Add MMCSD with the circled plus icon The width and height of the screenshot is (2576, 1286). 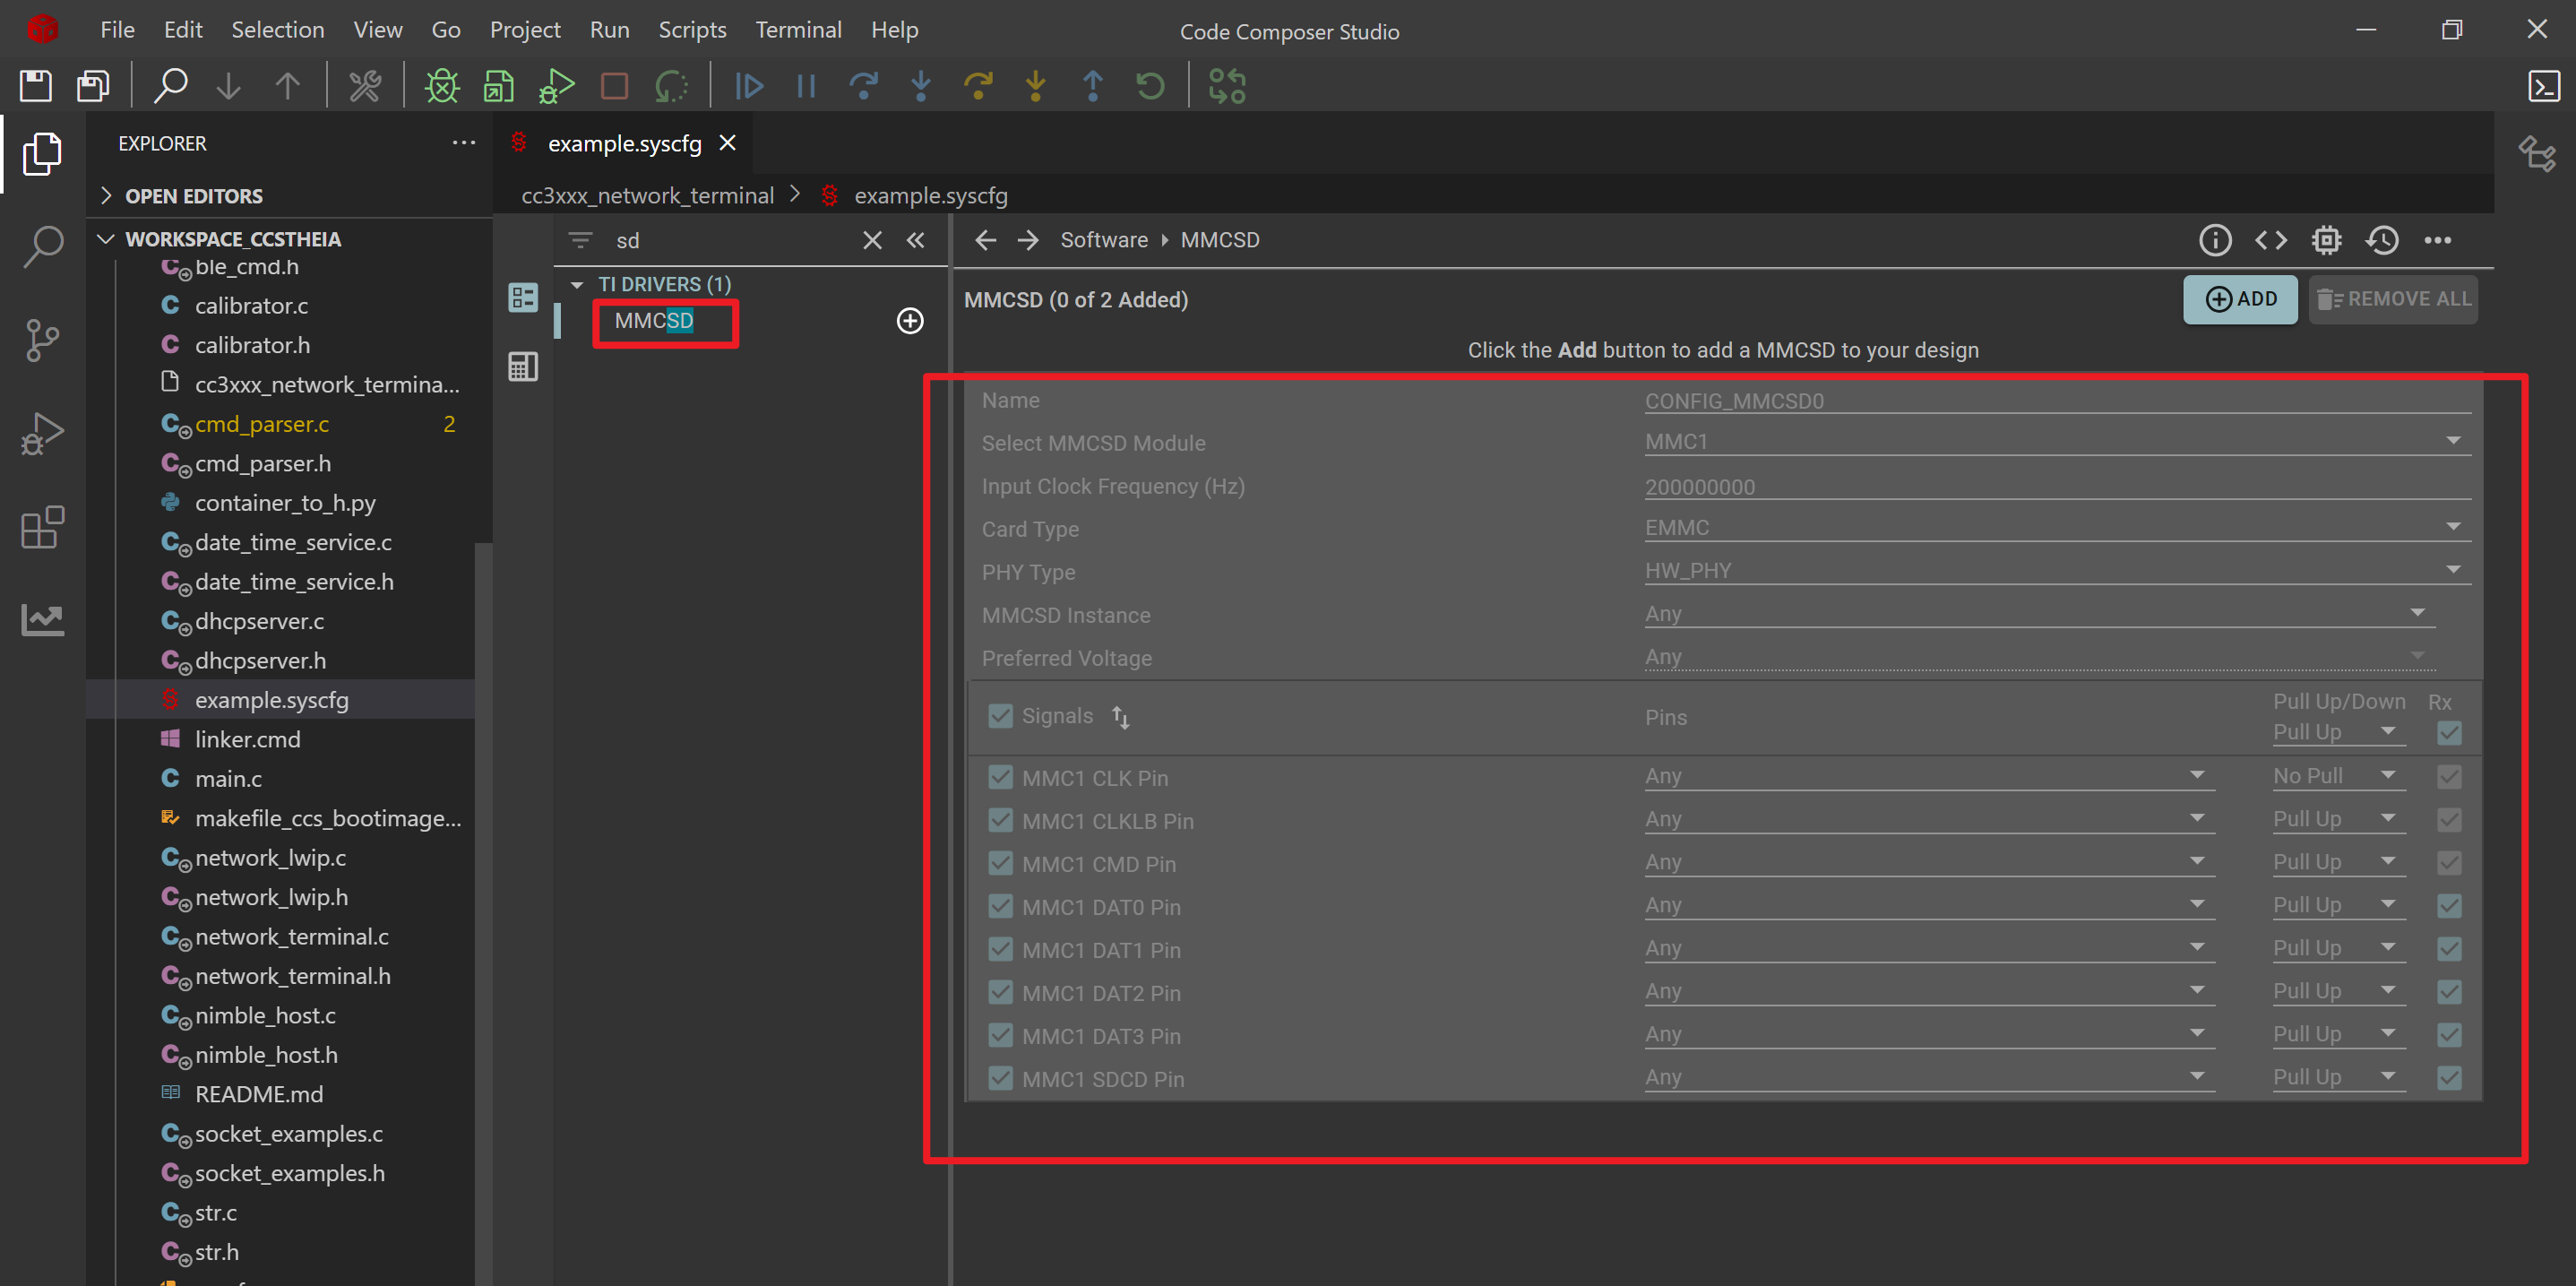[x=910, y=321]
